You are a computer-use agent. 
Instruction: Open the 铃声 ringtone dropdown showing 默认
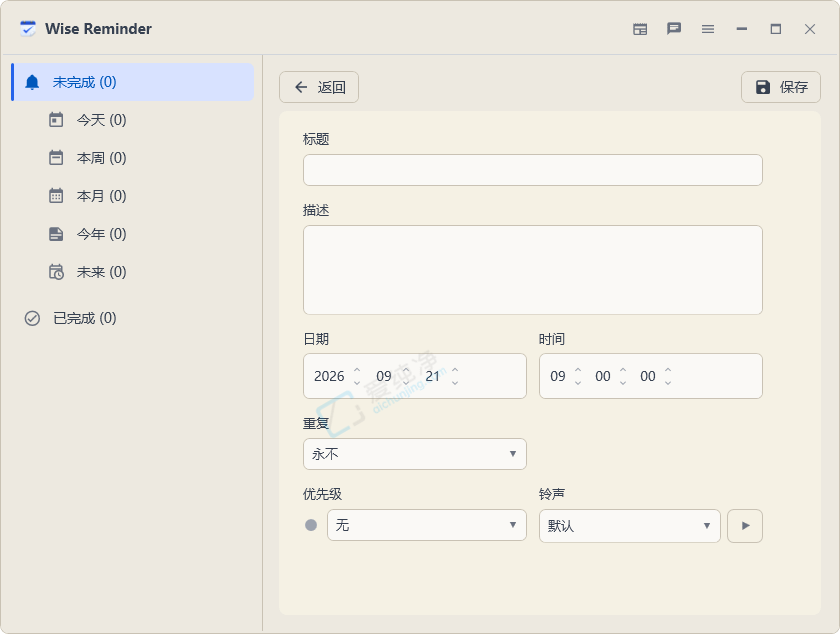point(629,526)
